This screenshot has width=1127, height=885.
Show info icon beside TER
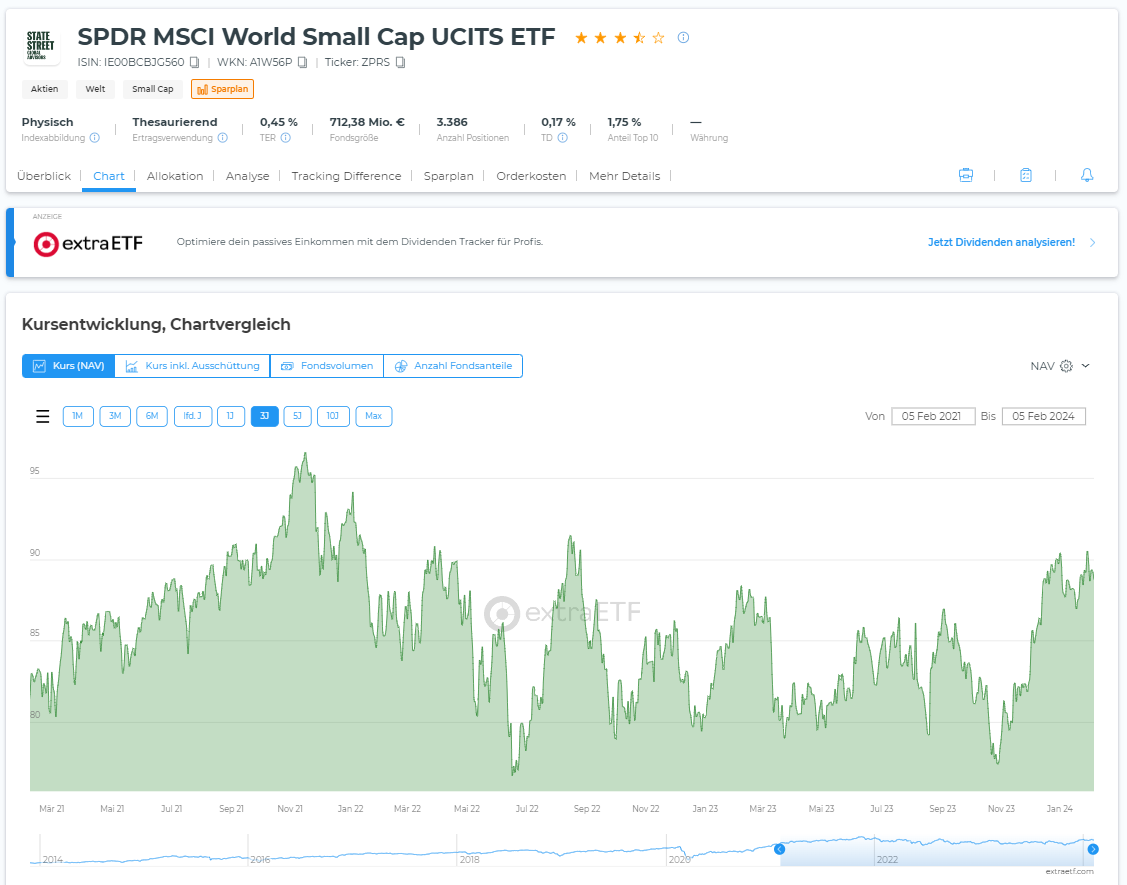tap(285, 138)
